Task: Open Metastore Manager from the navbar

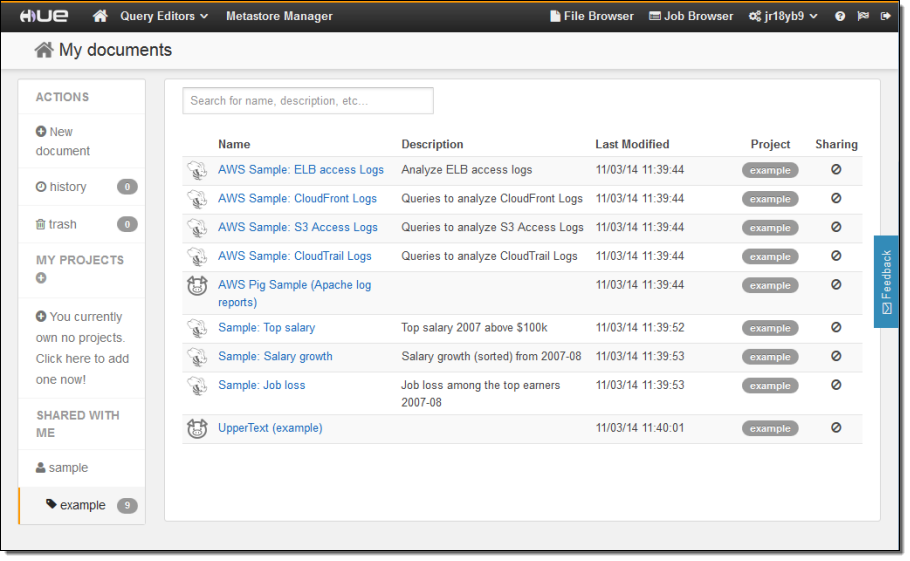Action: pos(279,16)
